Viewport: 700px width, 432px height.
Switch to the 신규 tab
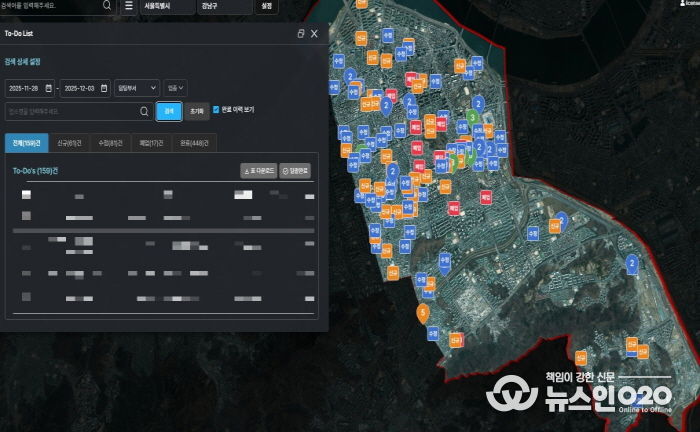[x=68, y=143]
